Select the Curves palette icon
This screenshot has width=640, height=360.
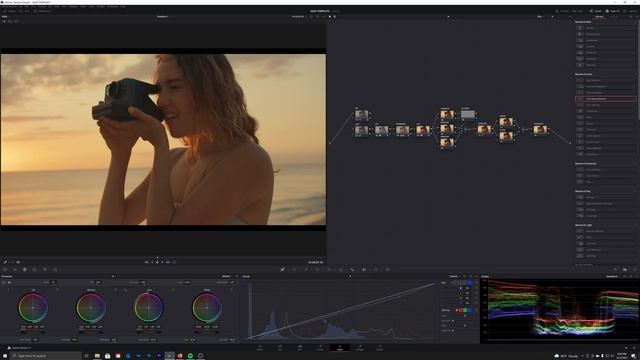coord(282,269)
